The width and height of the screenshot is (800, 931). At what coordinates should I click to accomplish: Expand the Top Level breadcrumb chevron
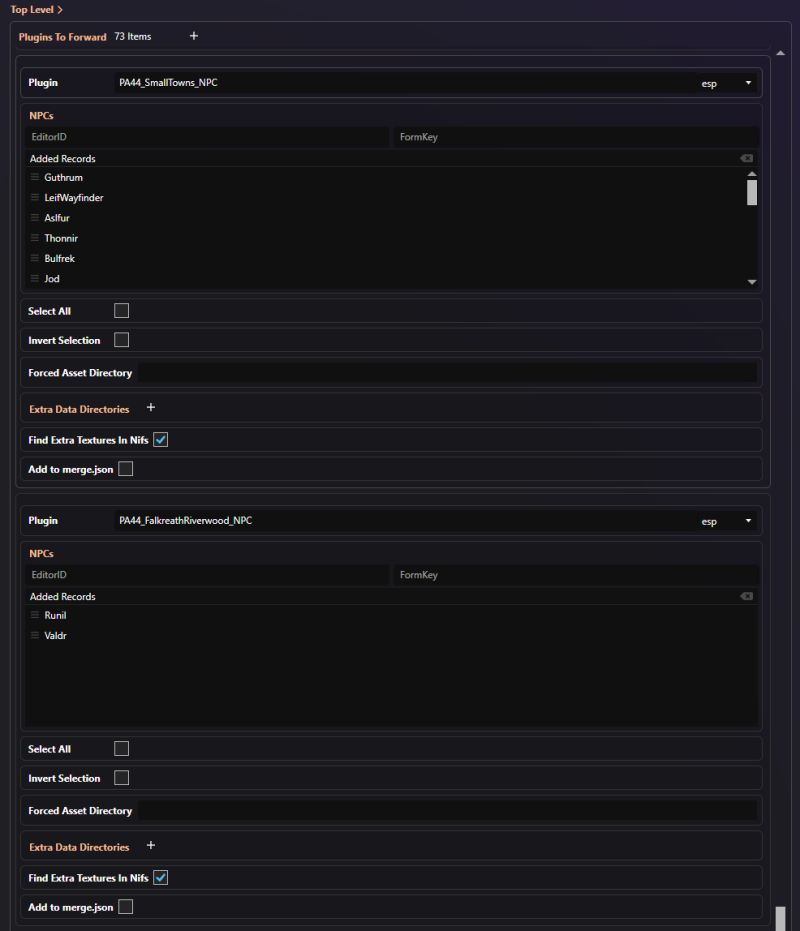pos(62,9)
